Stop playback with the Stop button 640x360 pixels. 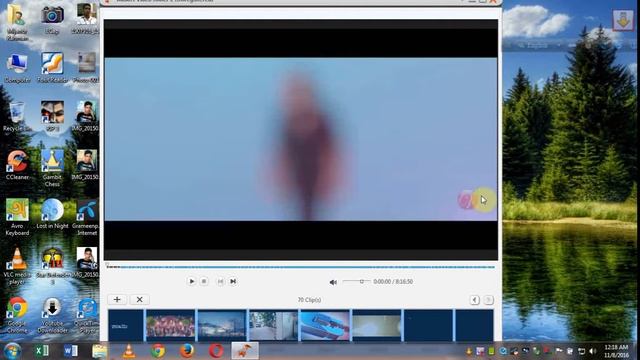click(204, 281)
